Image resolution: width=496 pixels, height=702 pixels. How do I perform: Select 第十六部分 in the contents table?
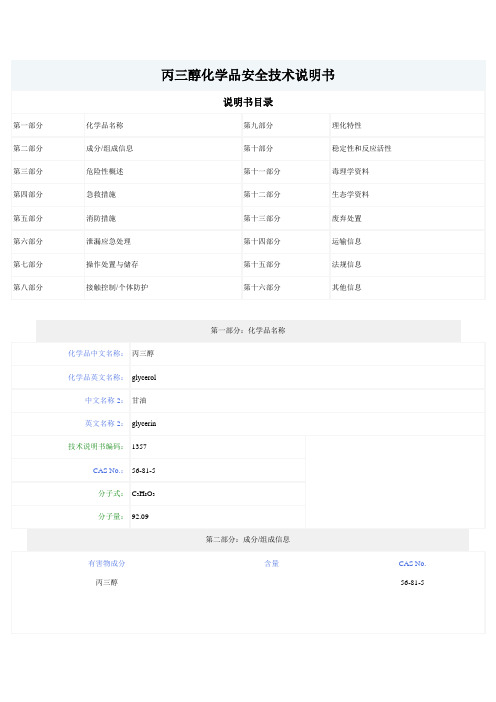point(262,287)
